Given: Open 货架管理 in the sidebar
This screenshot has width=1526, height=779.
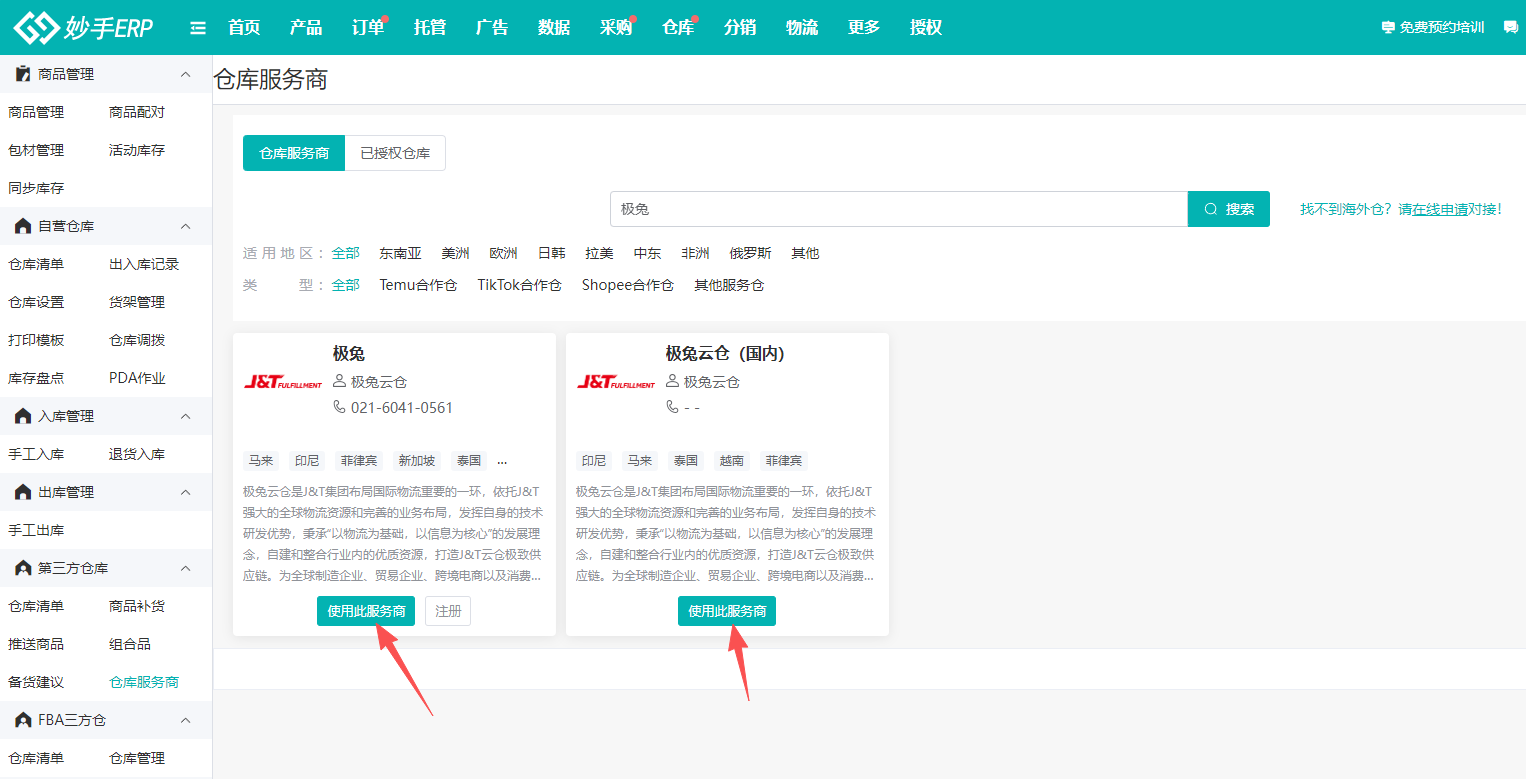Looking at the screenshot, I should 137,302.
